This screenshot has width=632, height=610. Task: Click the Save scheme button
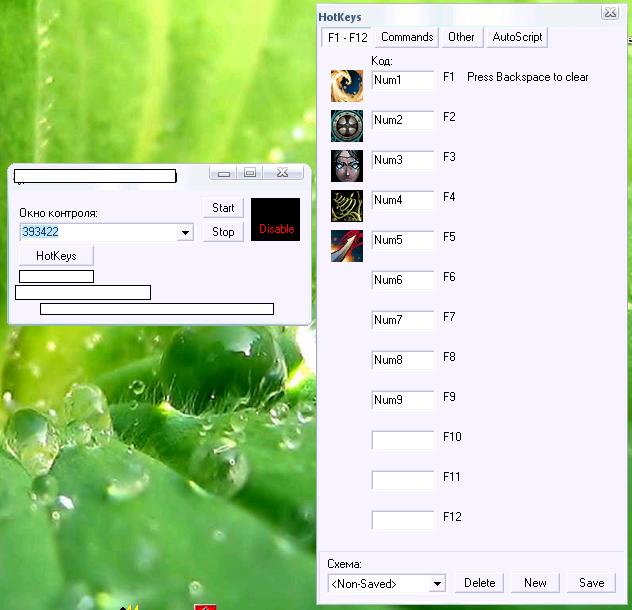591,583
